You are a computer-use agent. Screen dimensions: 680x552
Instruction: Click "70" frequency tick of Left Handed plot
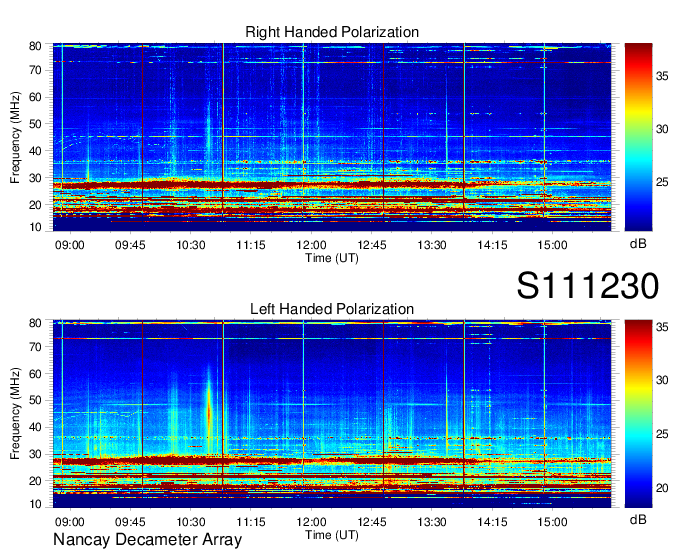click(35, 347)
